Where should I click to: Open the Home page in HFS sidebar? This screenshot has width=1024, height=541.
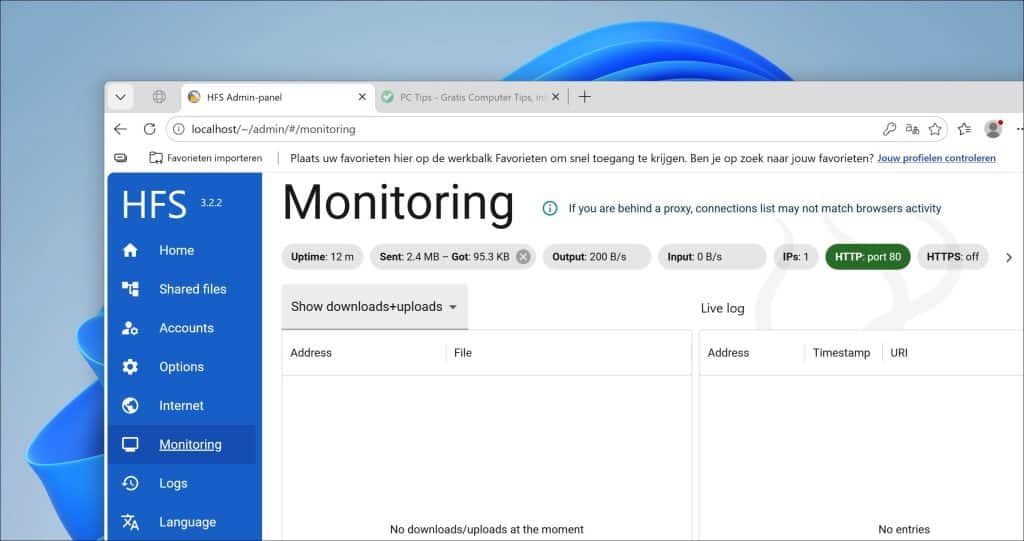click(x=176, y=250)
